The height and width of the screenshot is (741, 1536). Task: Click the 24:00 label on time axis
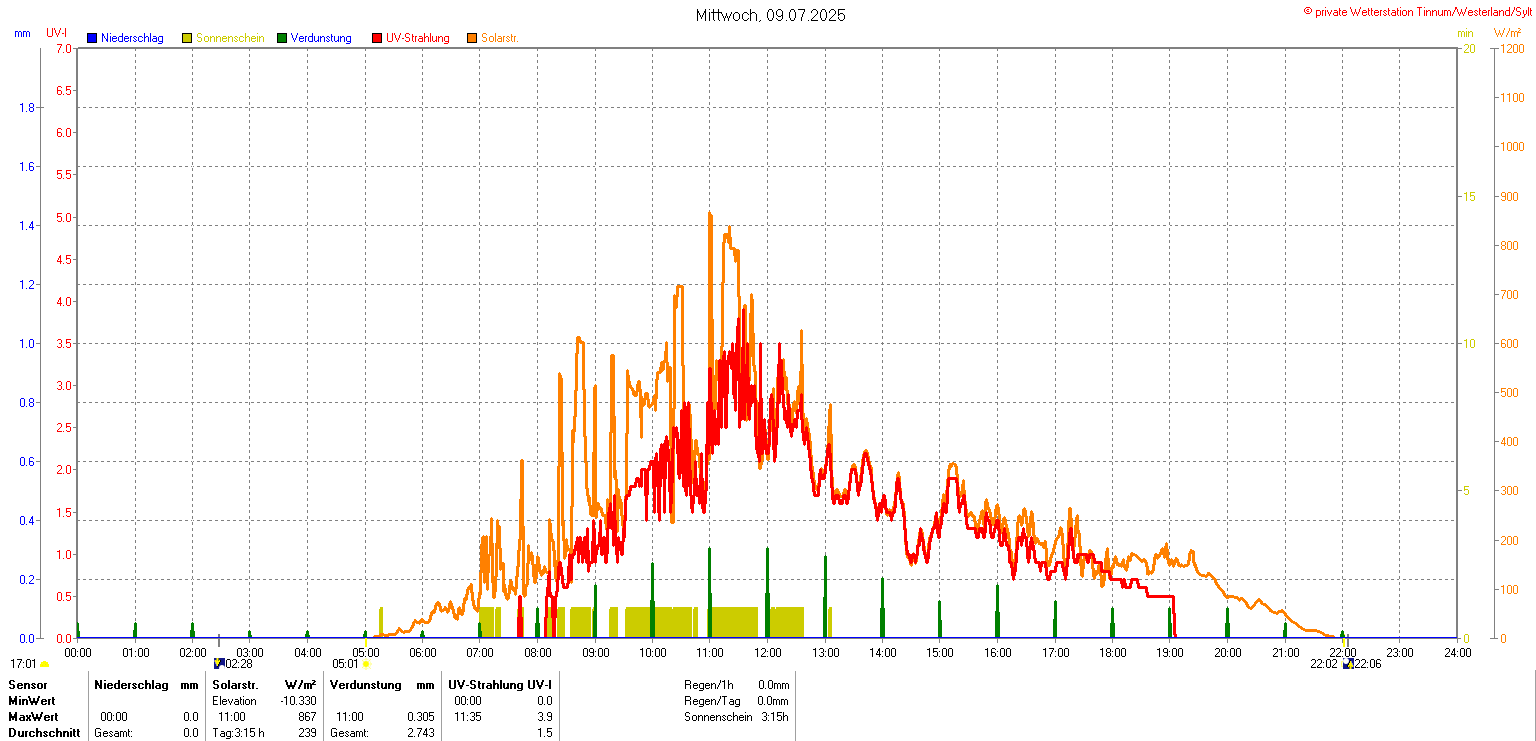[x=1457, y=652]
